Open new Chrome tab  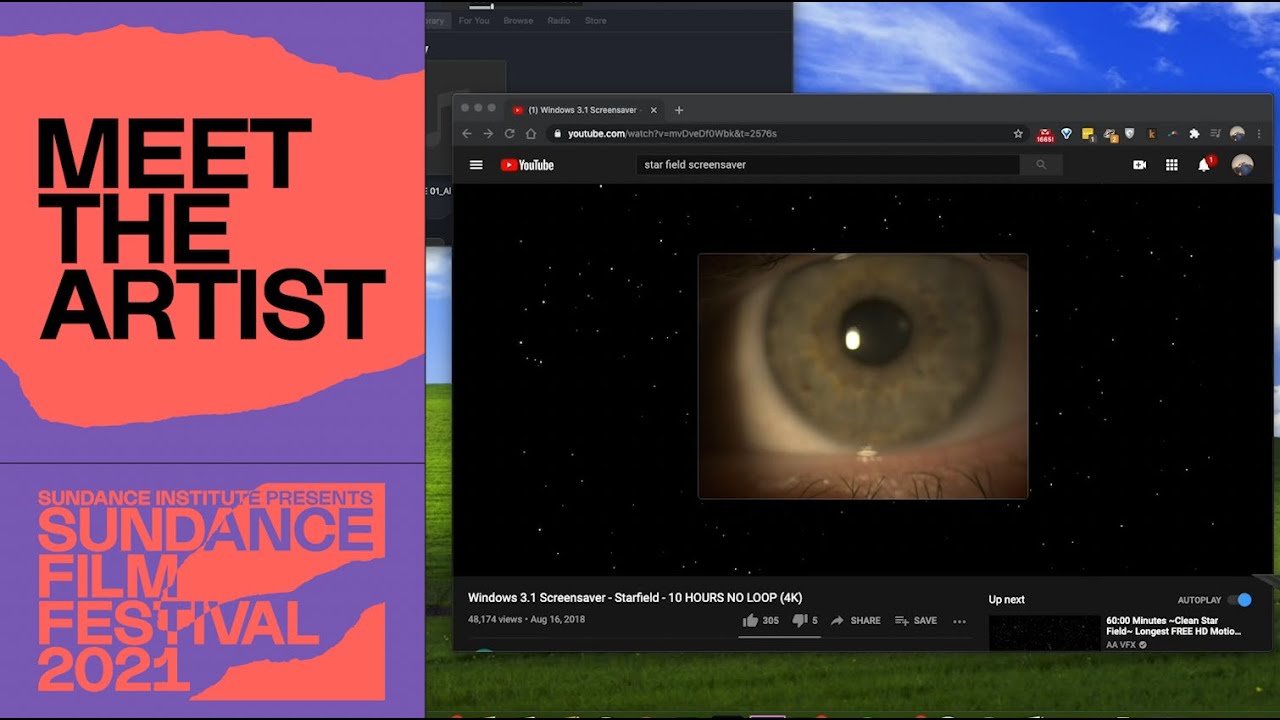[x=679, y=110]
